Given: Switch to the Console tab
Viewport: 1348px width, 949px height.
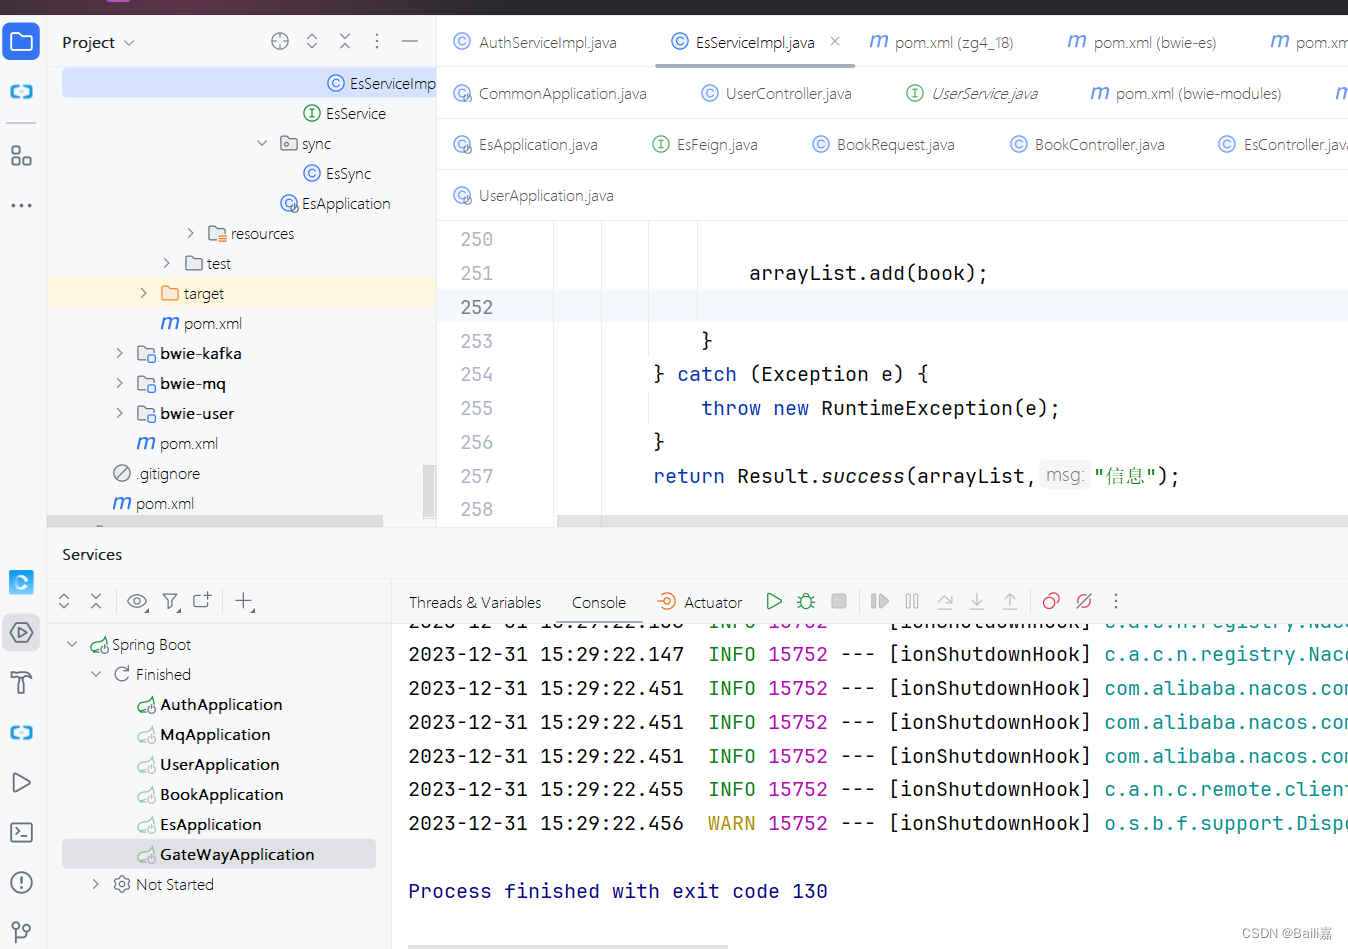Looking at the screenshot, I should pos(598,601).
